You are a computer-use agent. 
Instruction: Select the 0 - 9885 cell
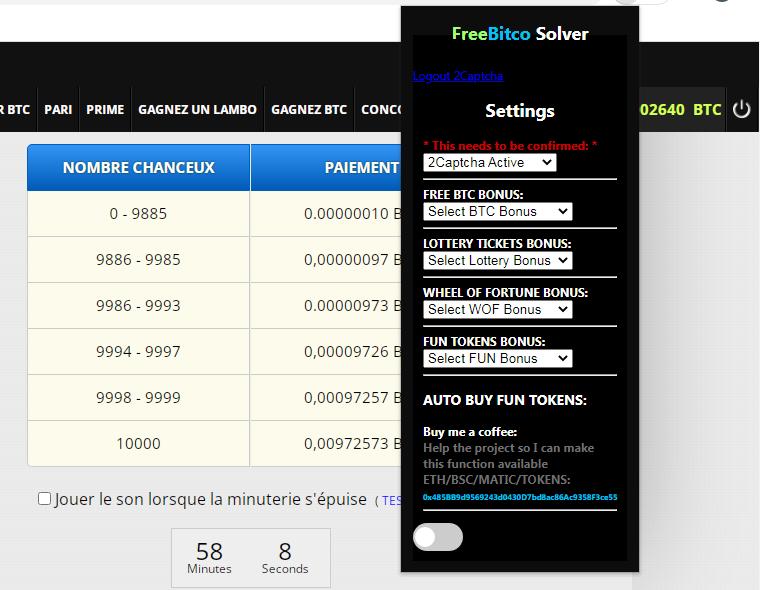tap(139, 213)
